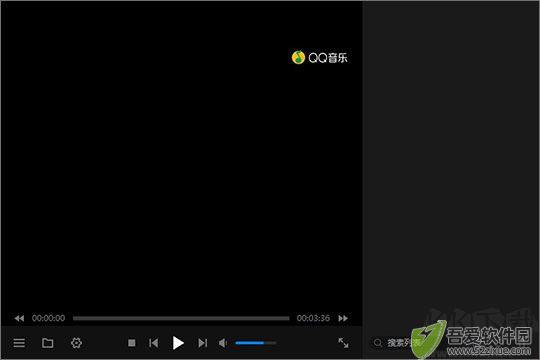Click the total duration 00:03:36 label
Image resolution: width=540 pixels, height=360 pixels.
313,318
